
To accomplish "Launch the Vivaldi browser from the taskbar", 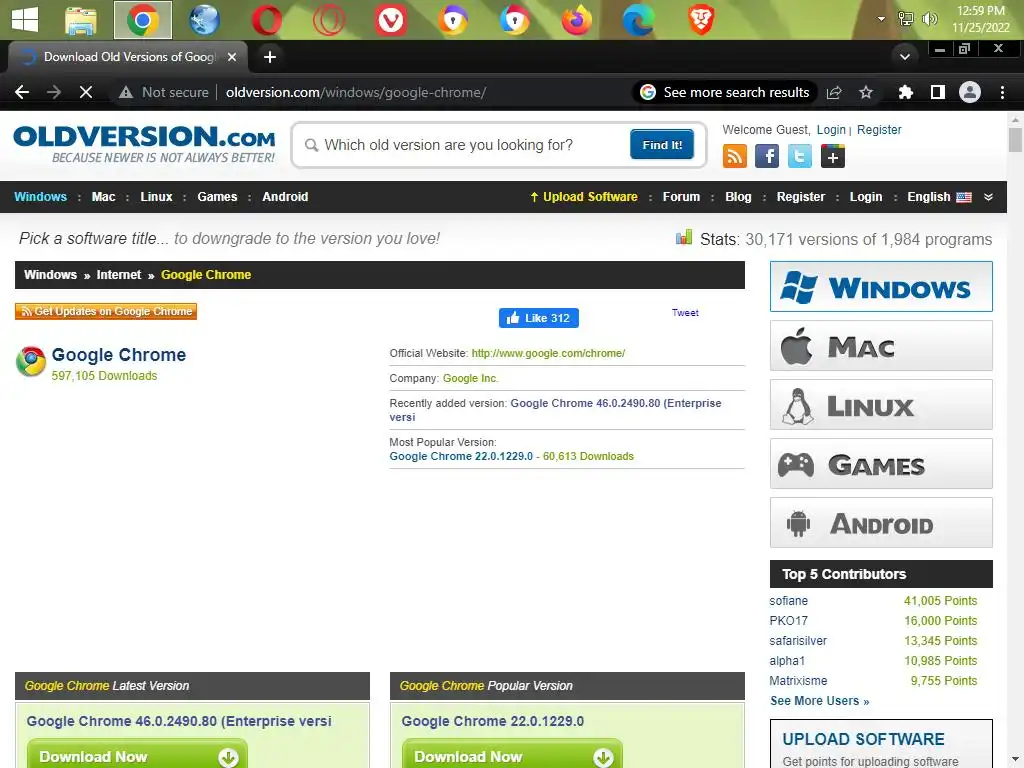I will point(391,20).
